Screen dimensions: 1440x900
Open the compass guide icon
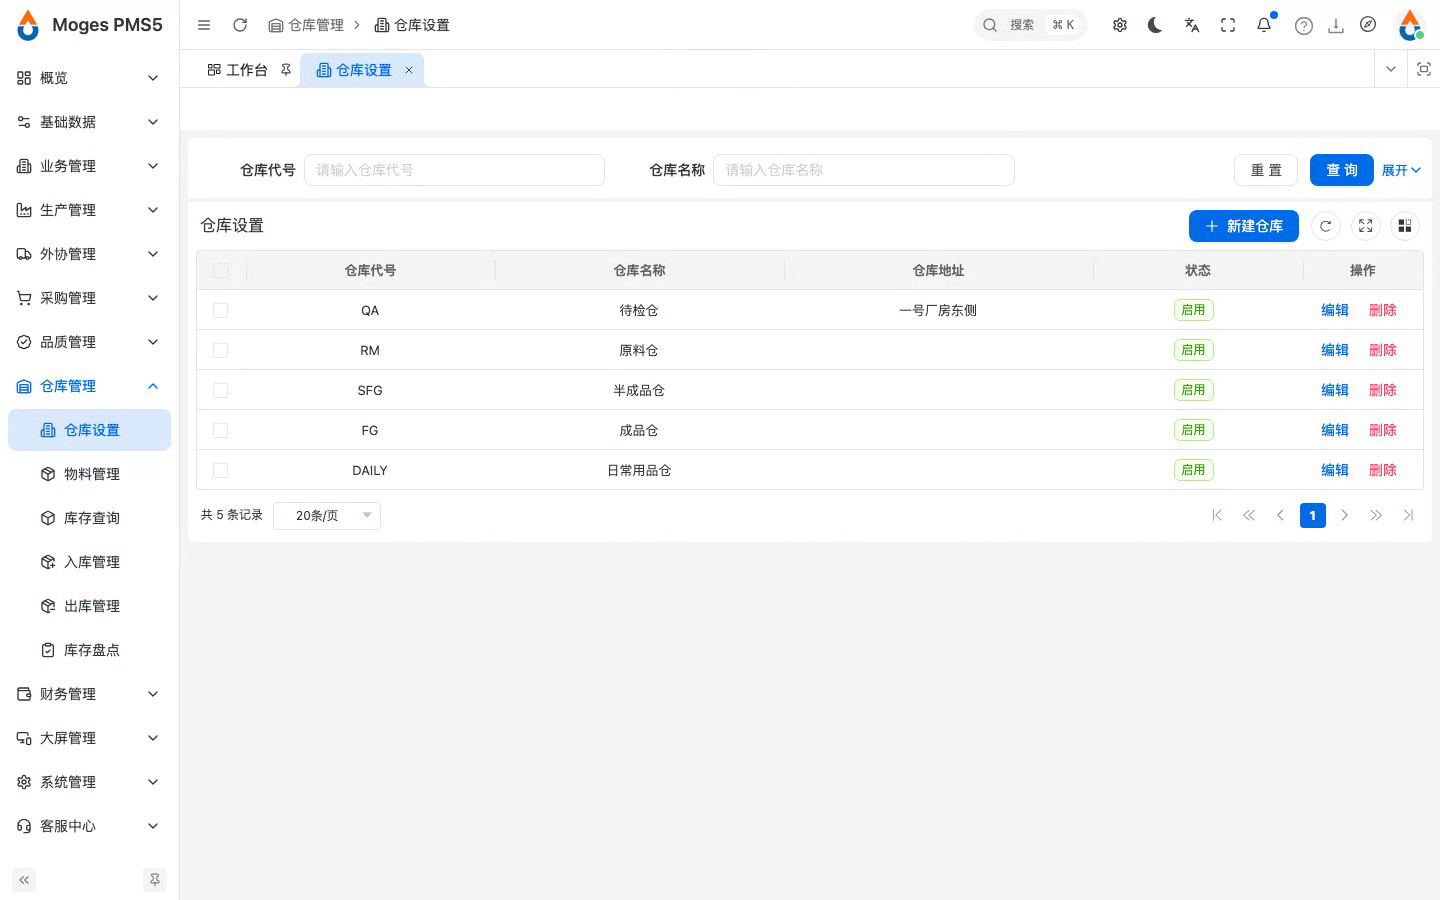click(x=1368, y=24)
